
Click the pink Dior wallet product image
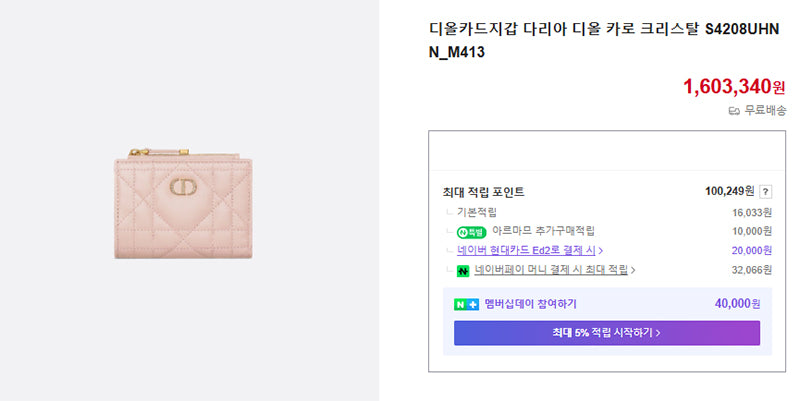(x=183, y=203)
